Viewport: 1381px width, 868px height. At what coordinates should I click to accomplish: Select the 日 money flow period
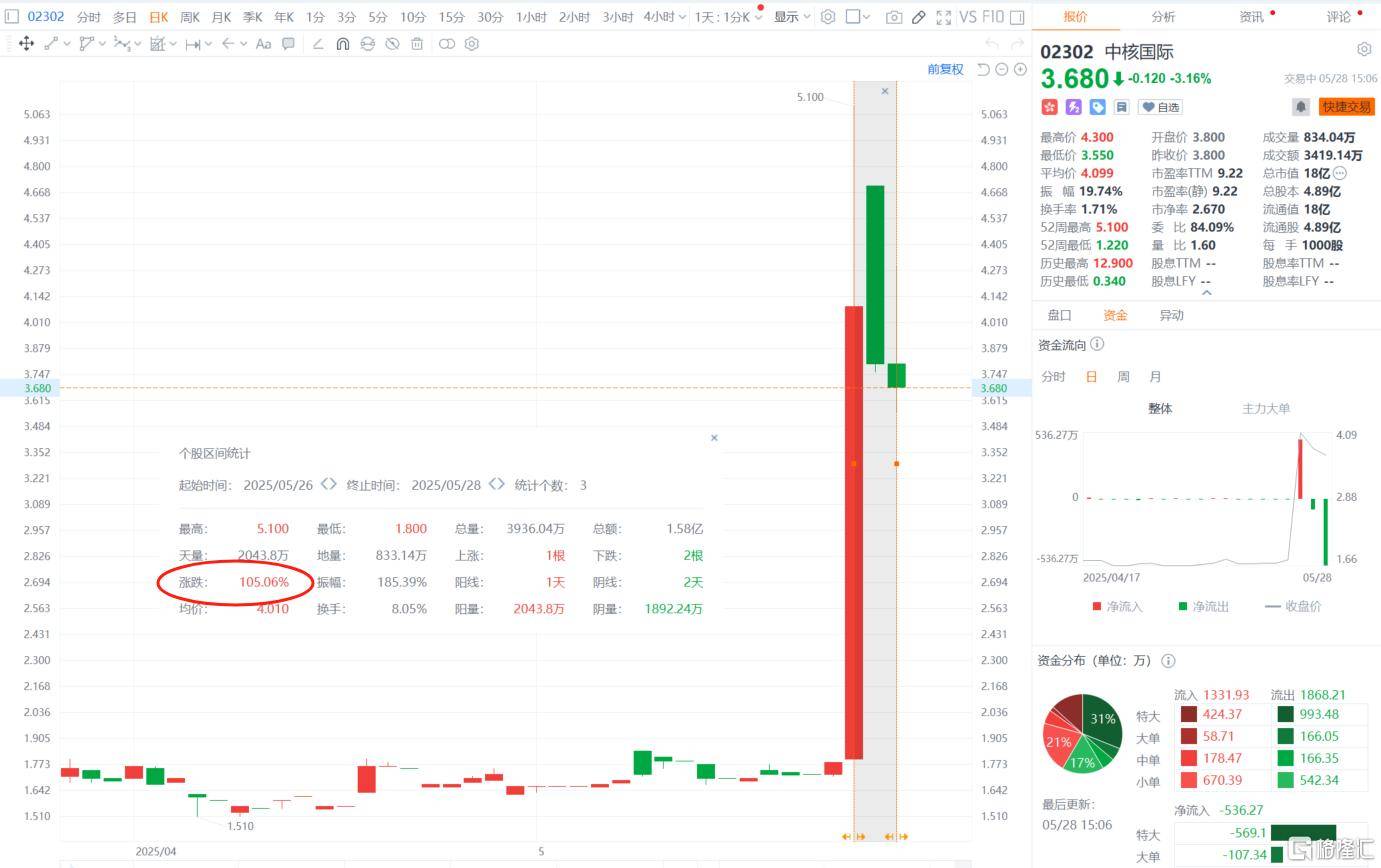click(1091, 377)
